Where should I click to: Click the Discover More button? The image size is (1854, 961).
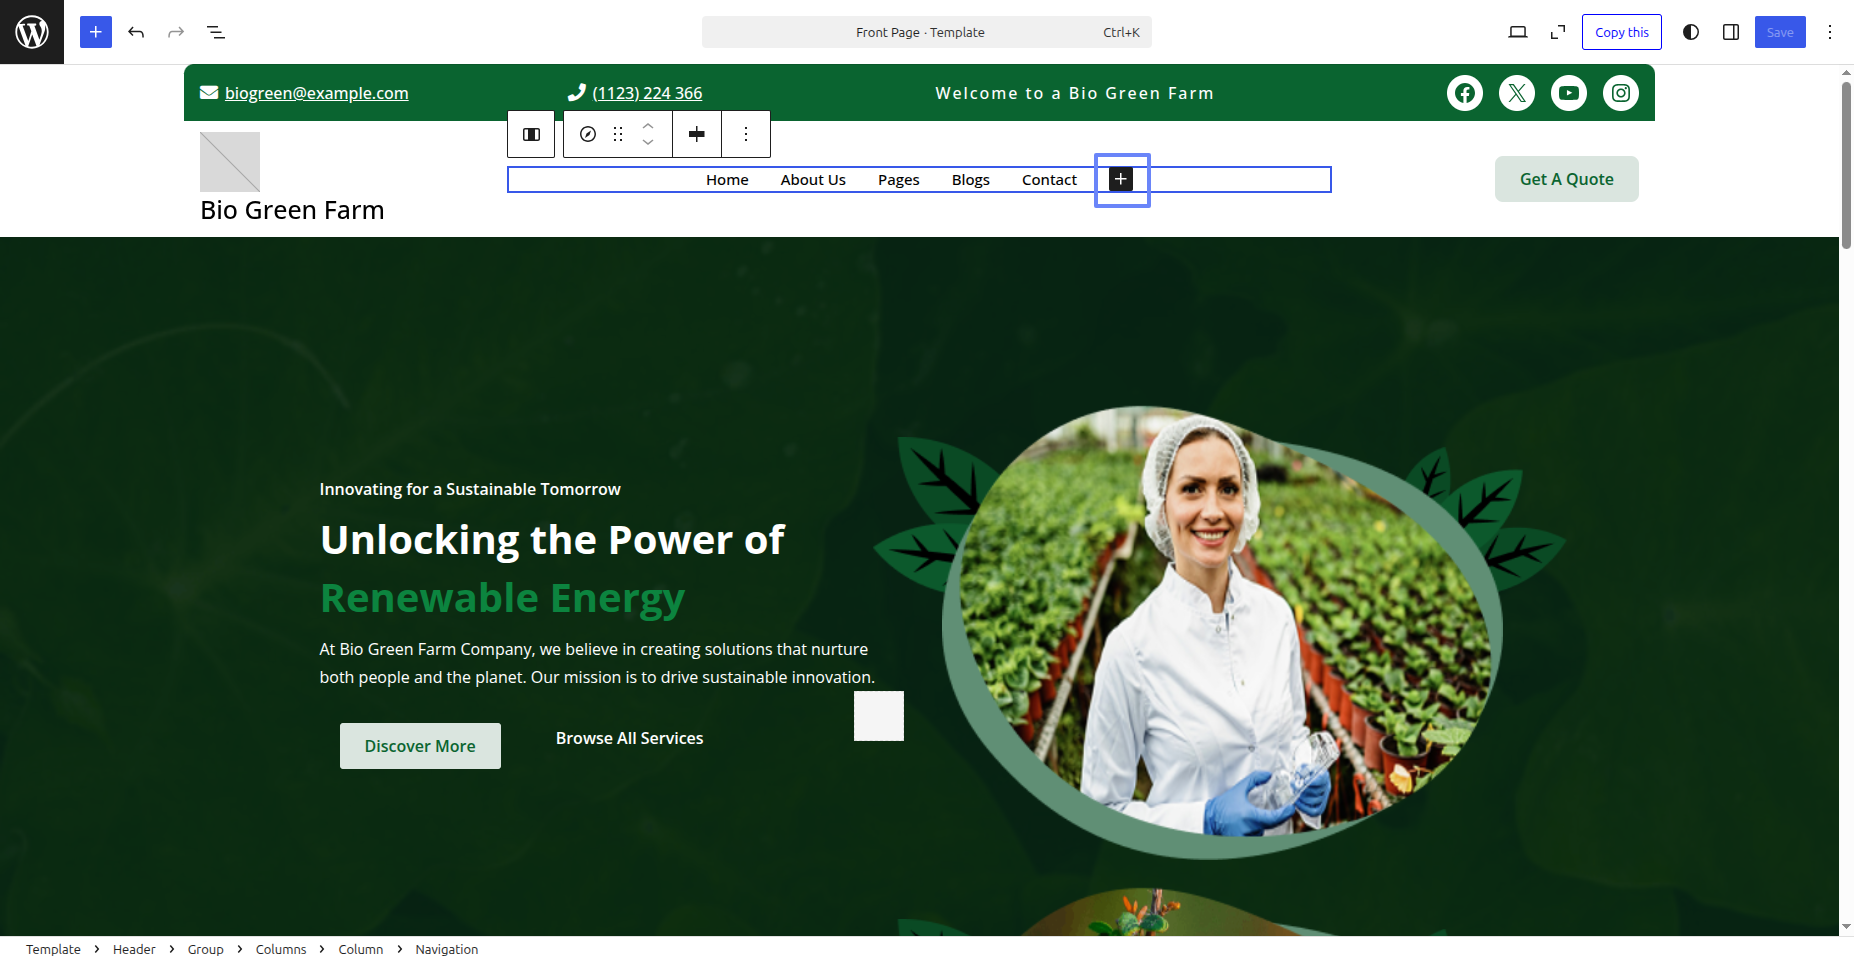(420, 746)
